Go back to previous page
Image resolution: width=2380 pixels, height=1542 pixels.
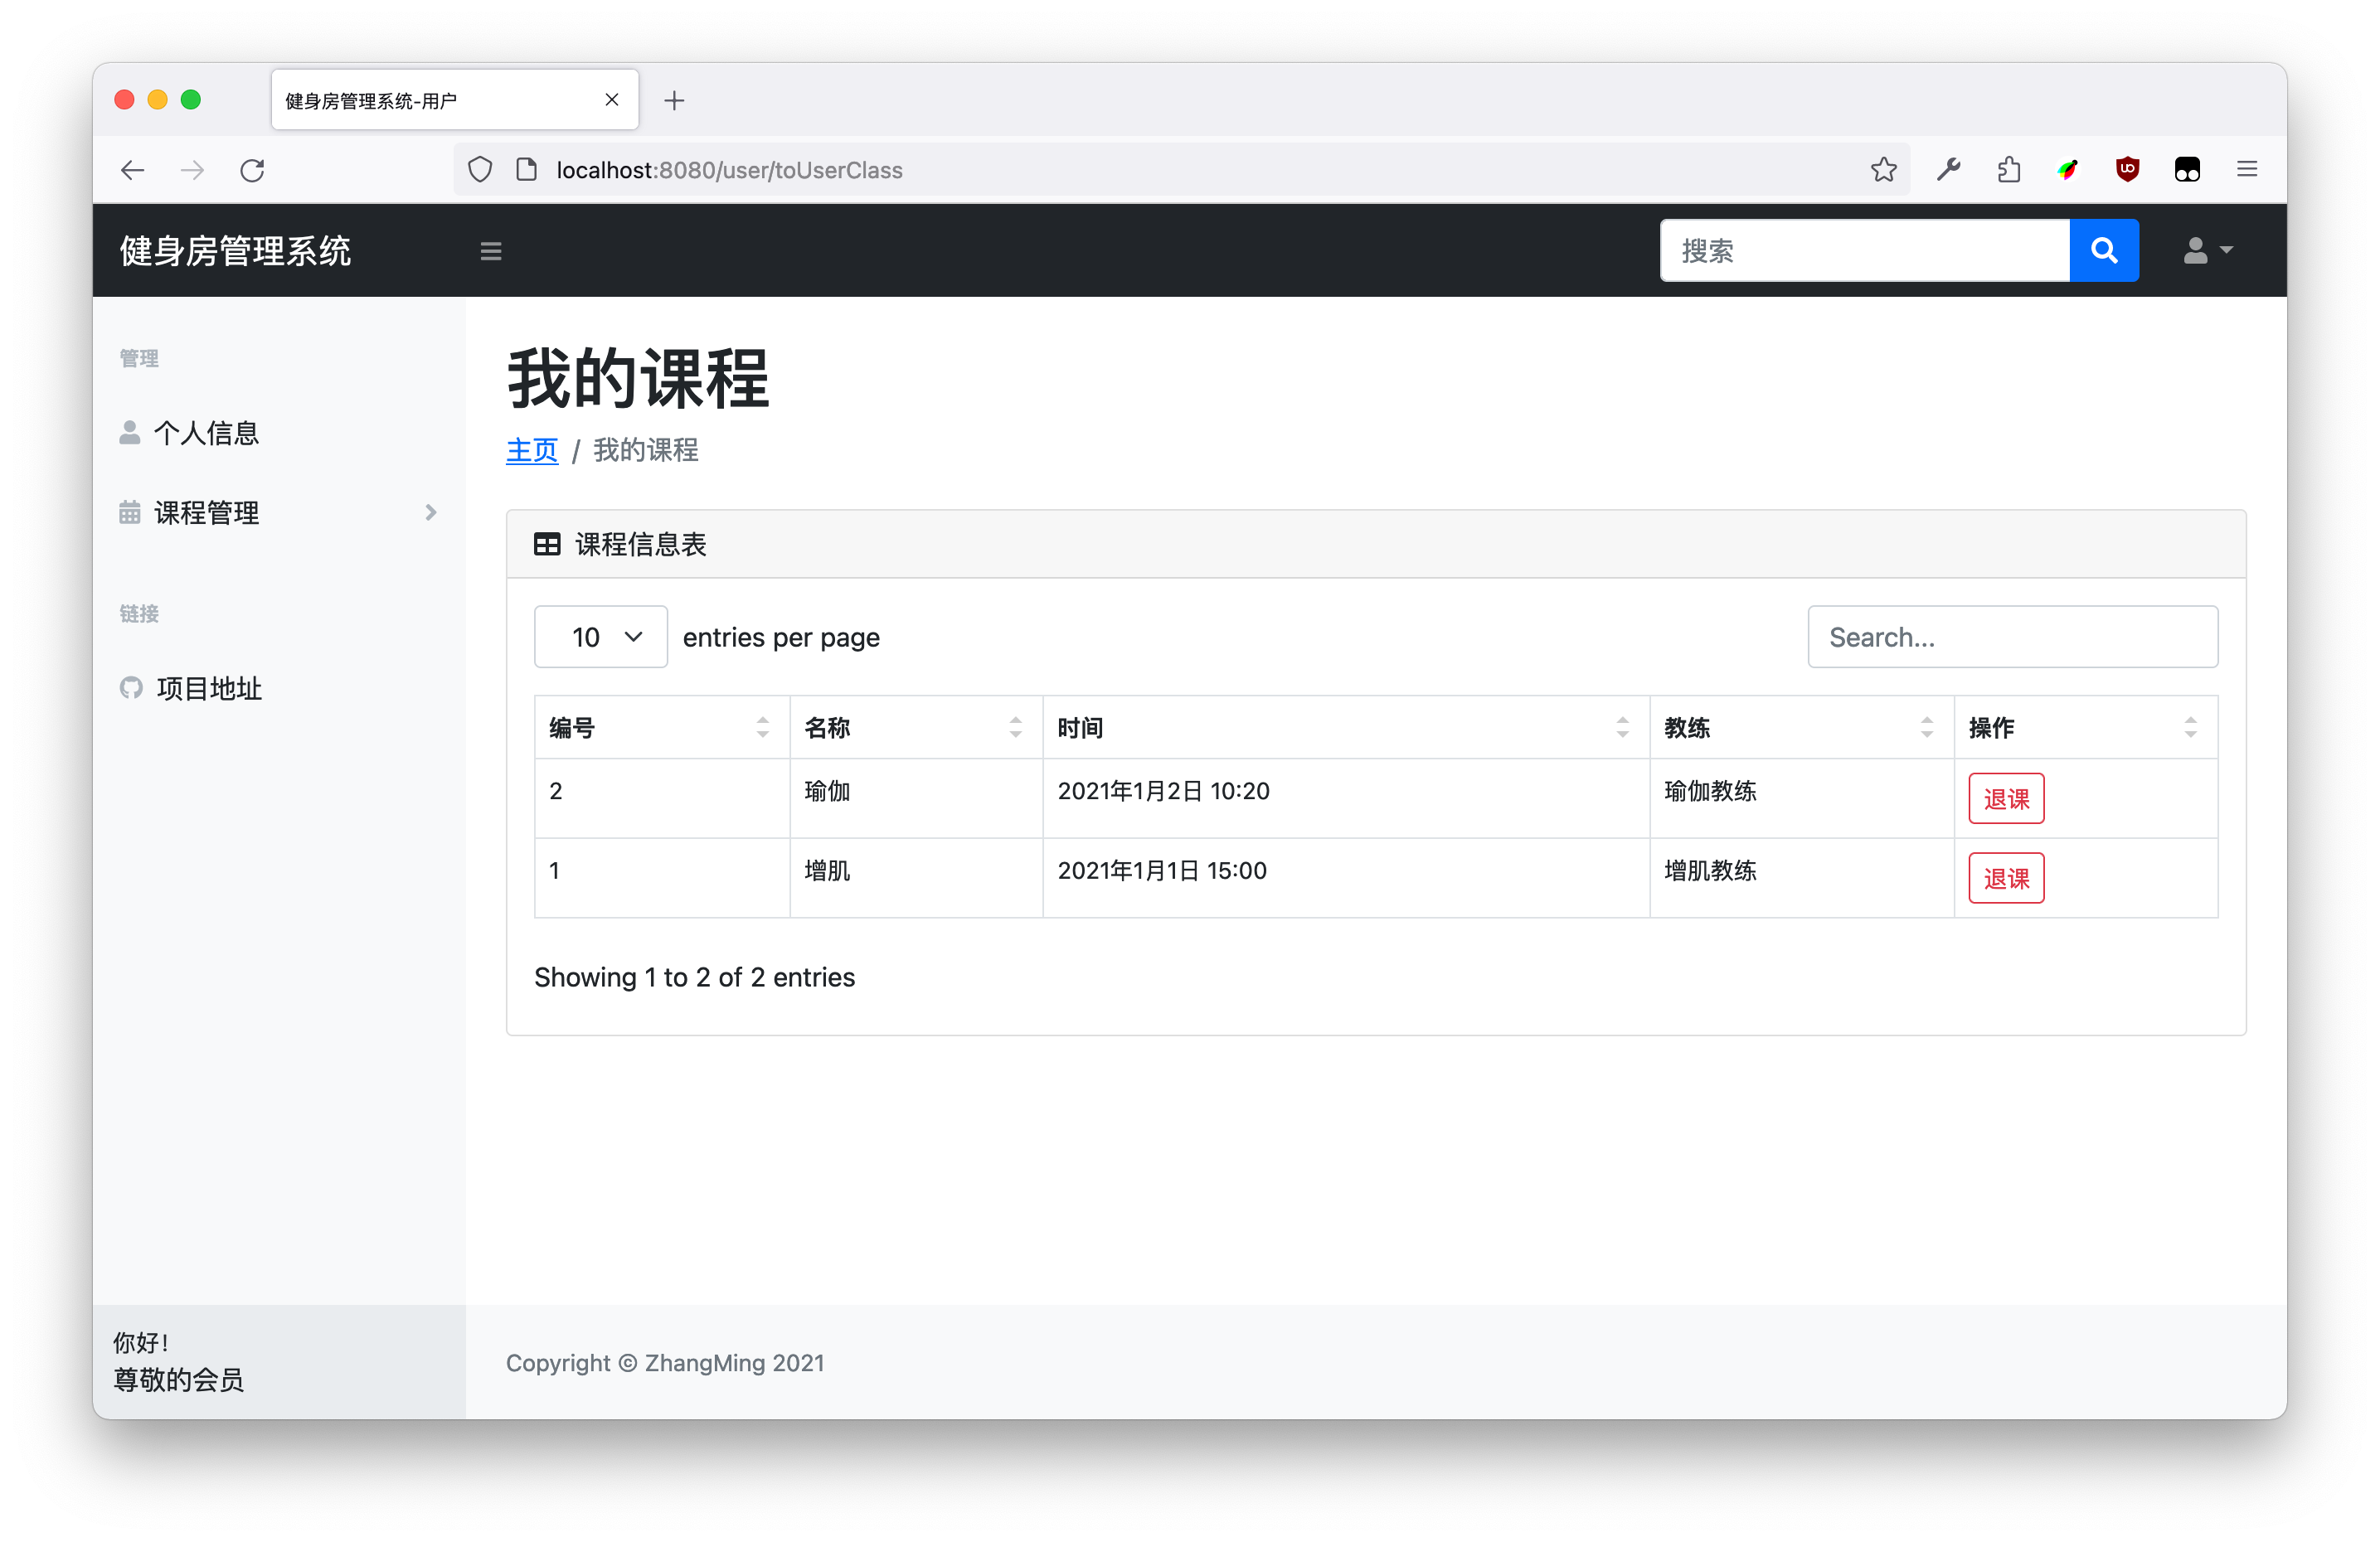(132, 170)
